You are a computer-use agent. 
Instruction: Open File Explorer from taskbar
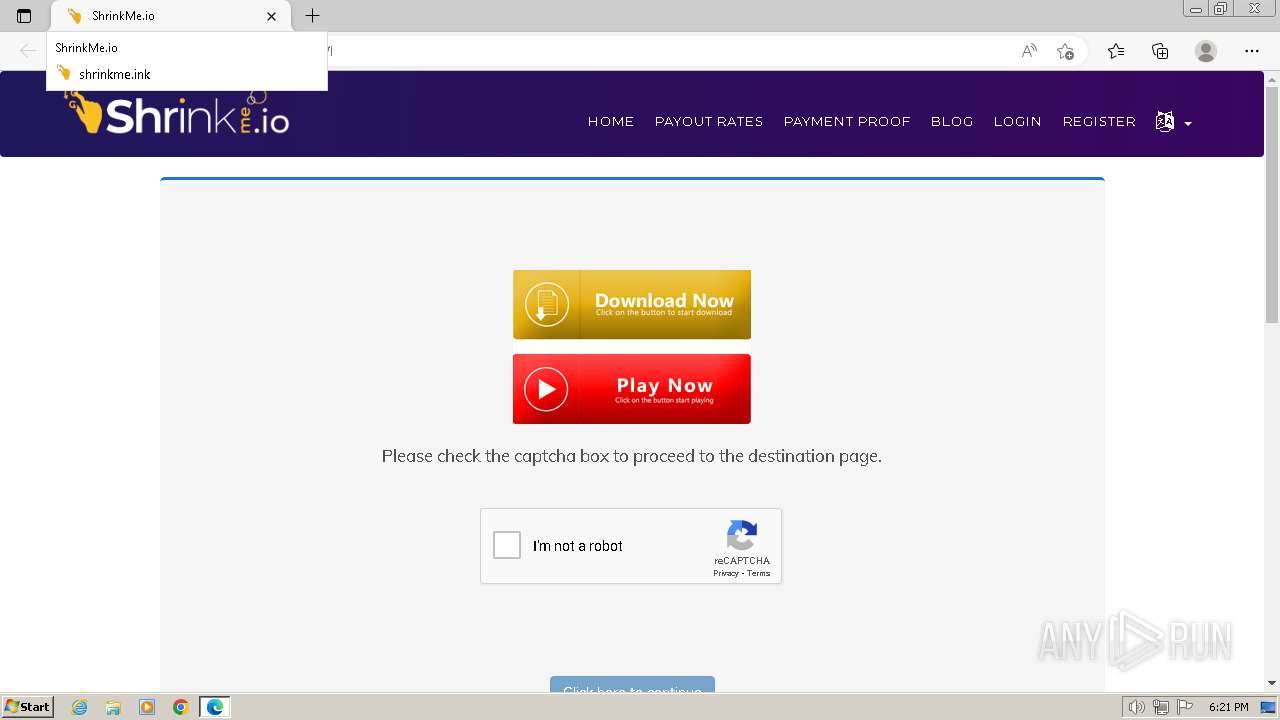point(113,707)
